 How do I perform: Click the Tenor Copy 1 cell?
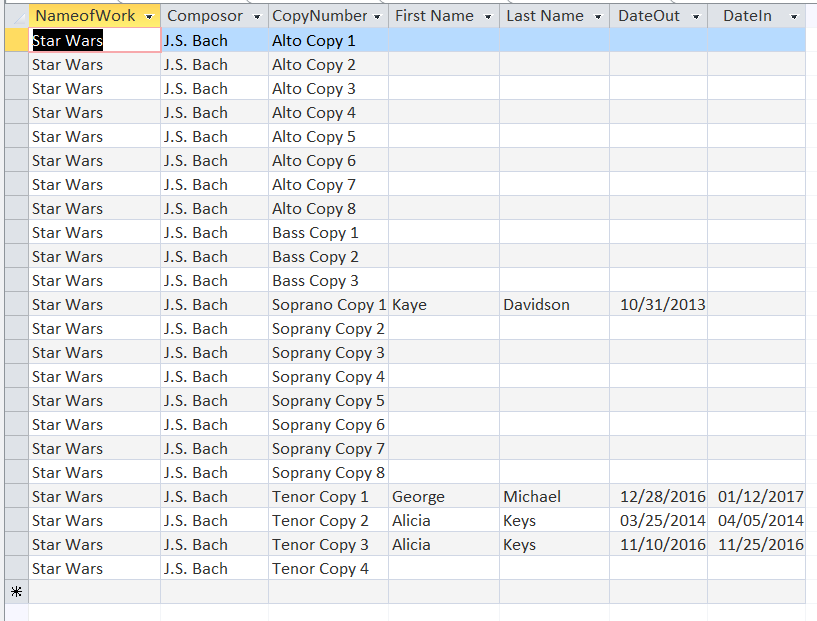tap(328, 496)
